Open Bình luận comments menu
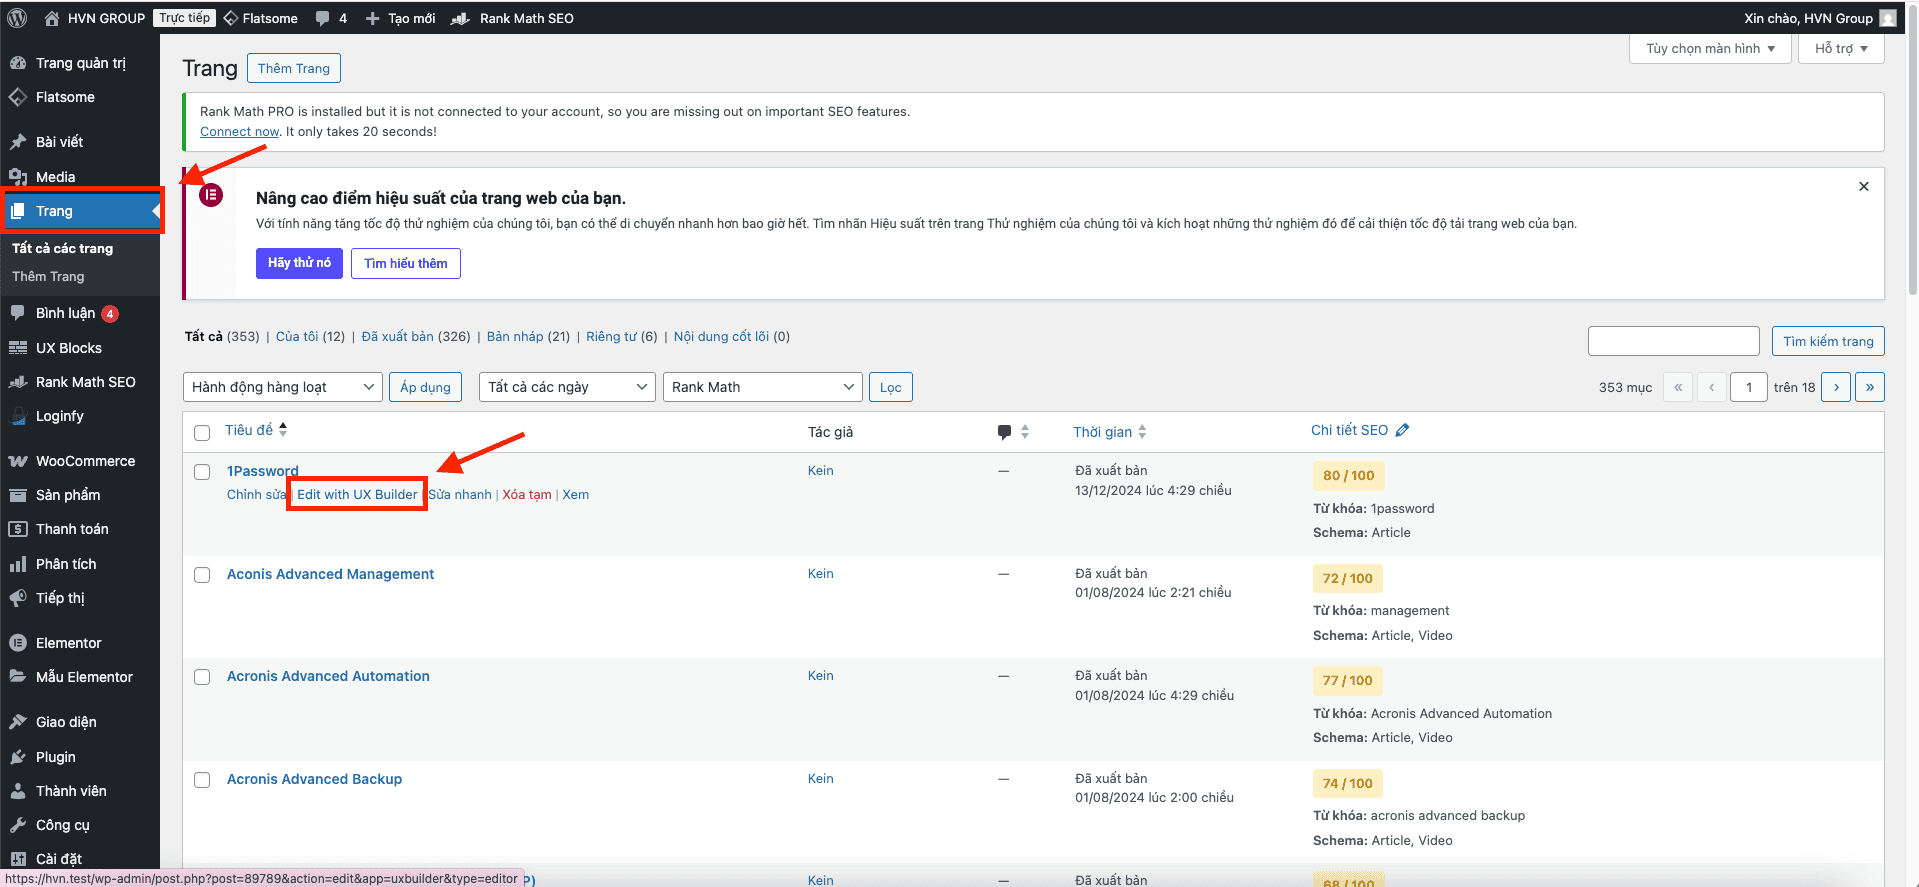The image size is (1919, 887). coord(80,313)
